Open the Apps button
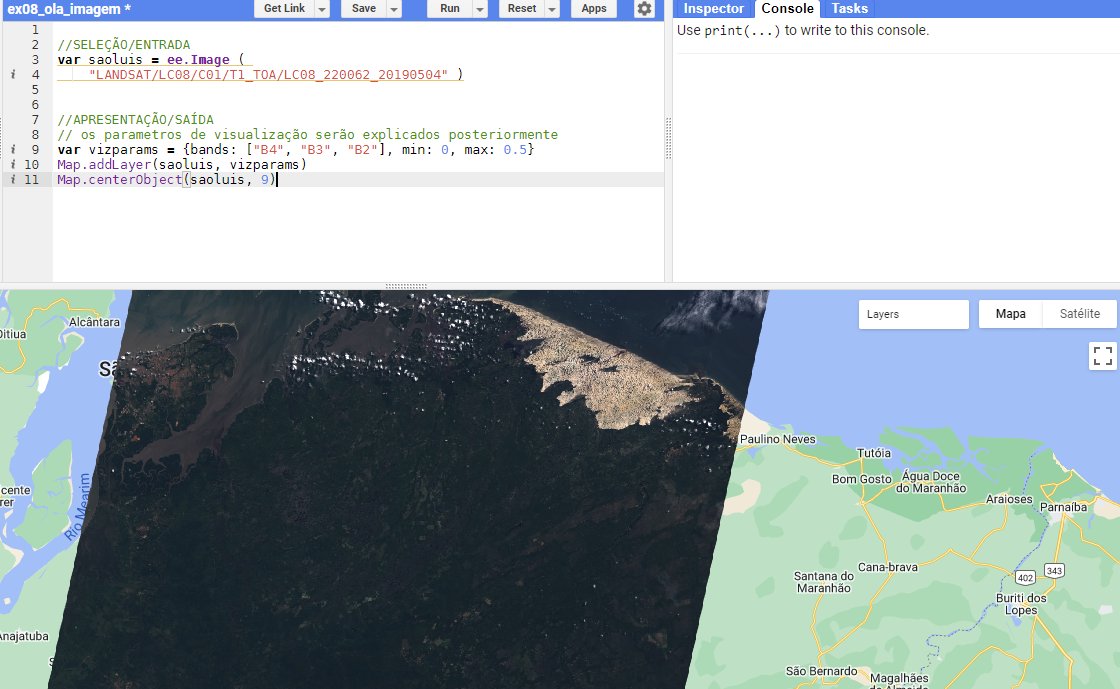Screen dimensions: 1120x689 tap(594, 9)
